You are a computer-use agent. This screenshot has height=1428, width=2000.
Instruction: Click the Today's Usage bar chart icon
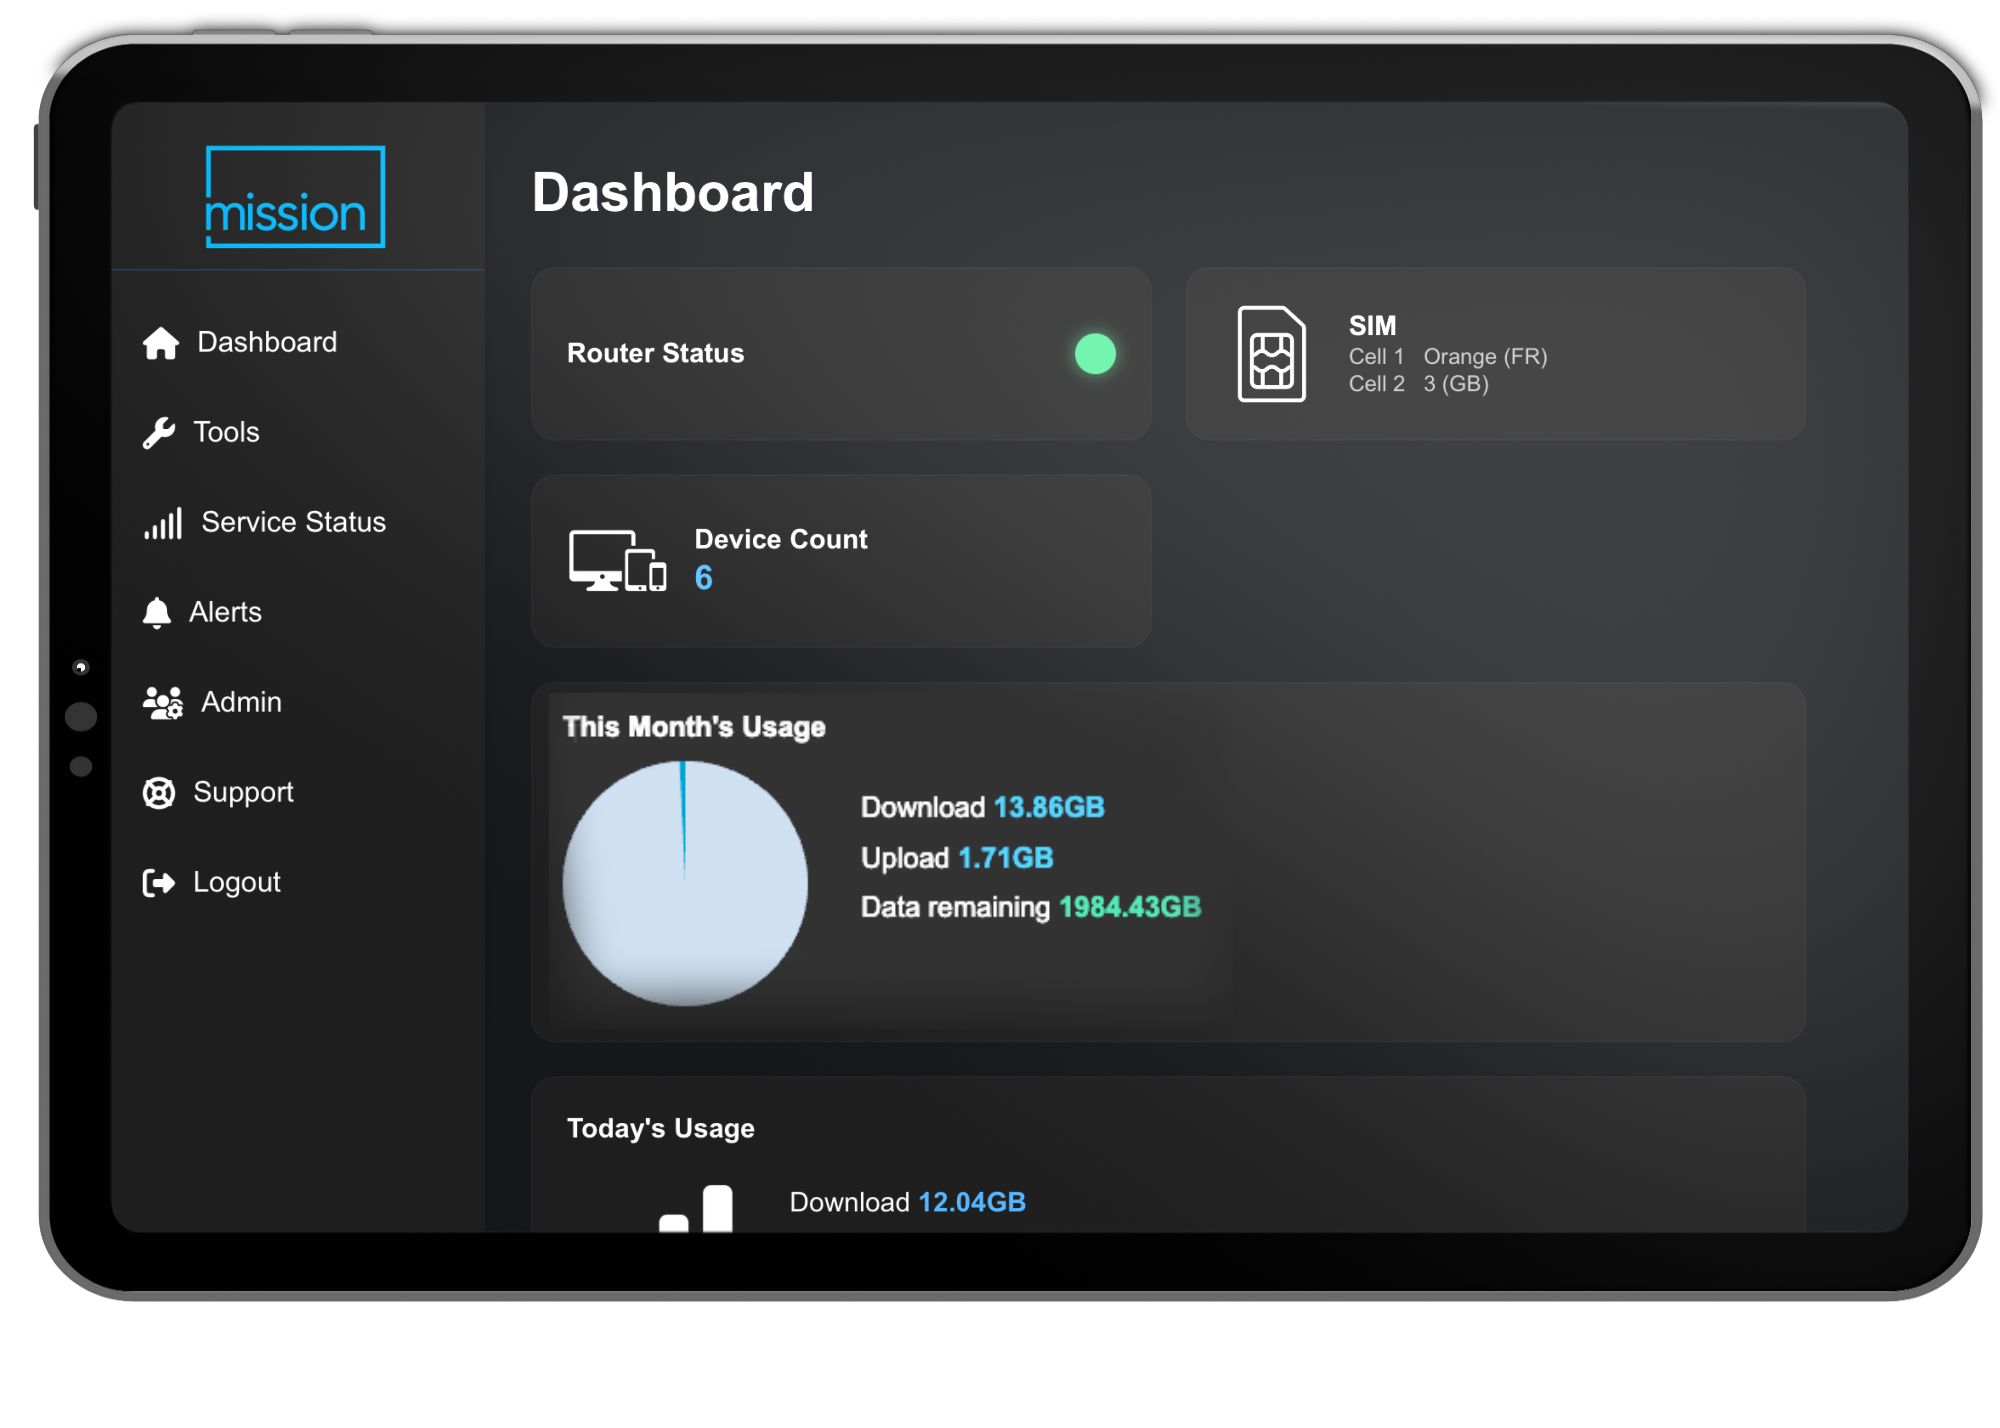pos(696,1208)
